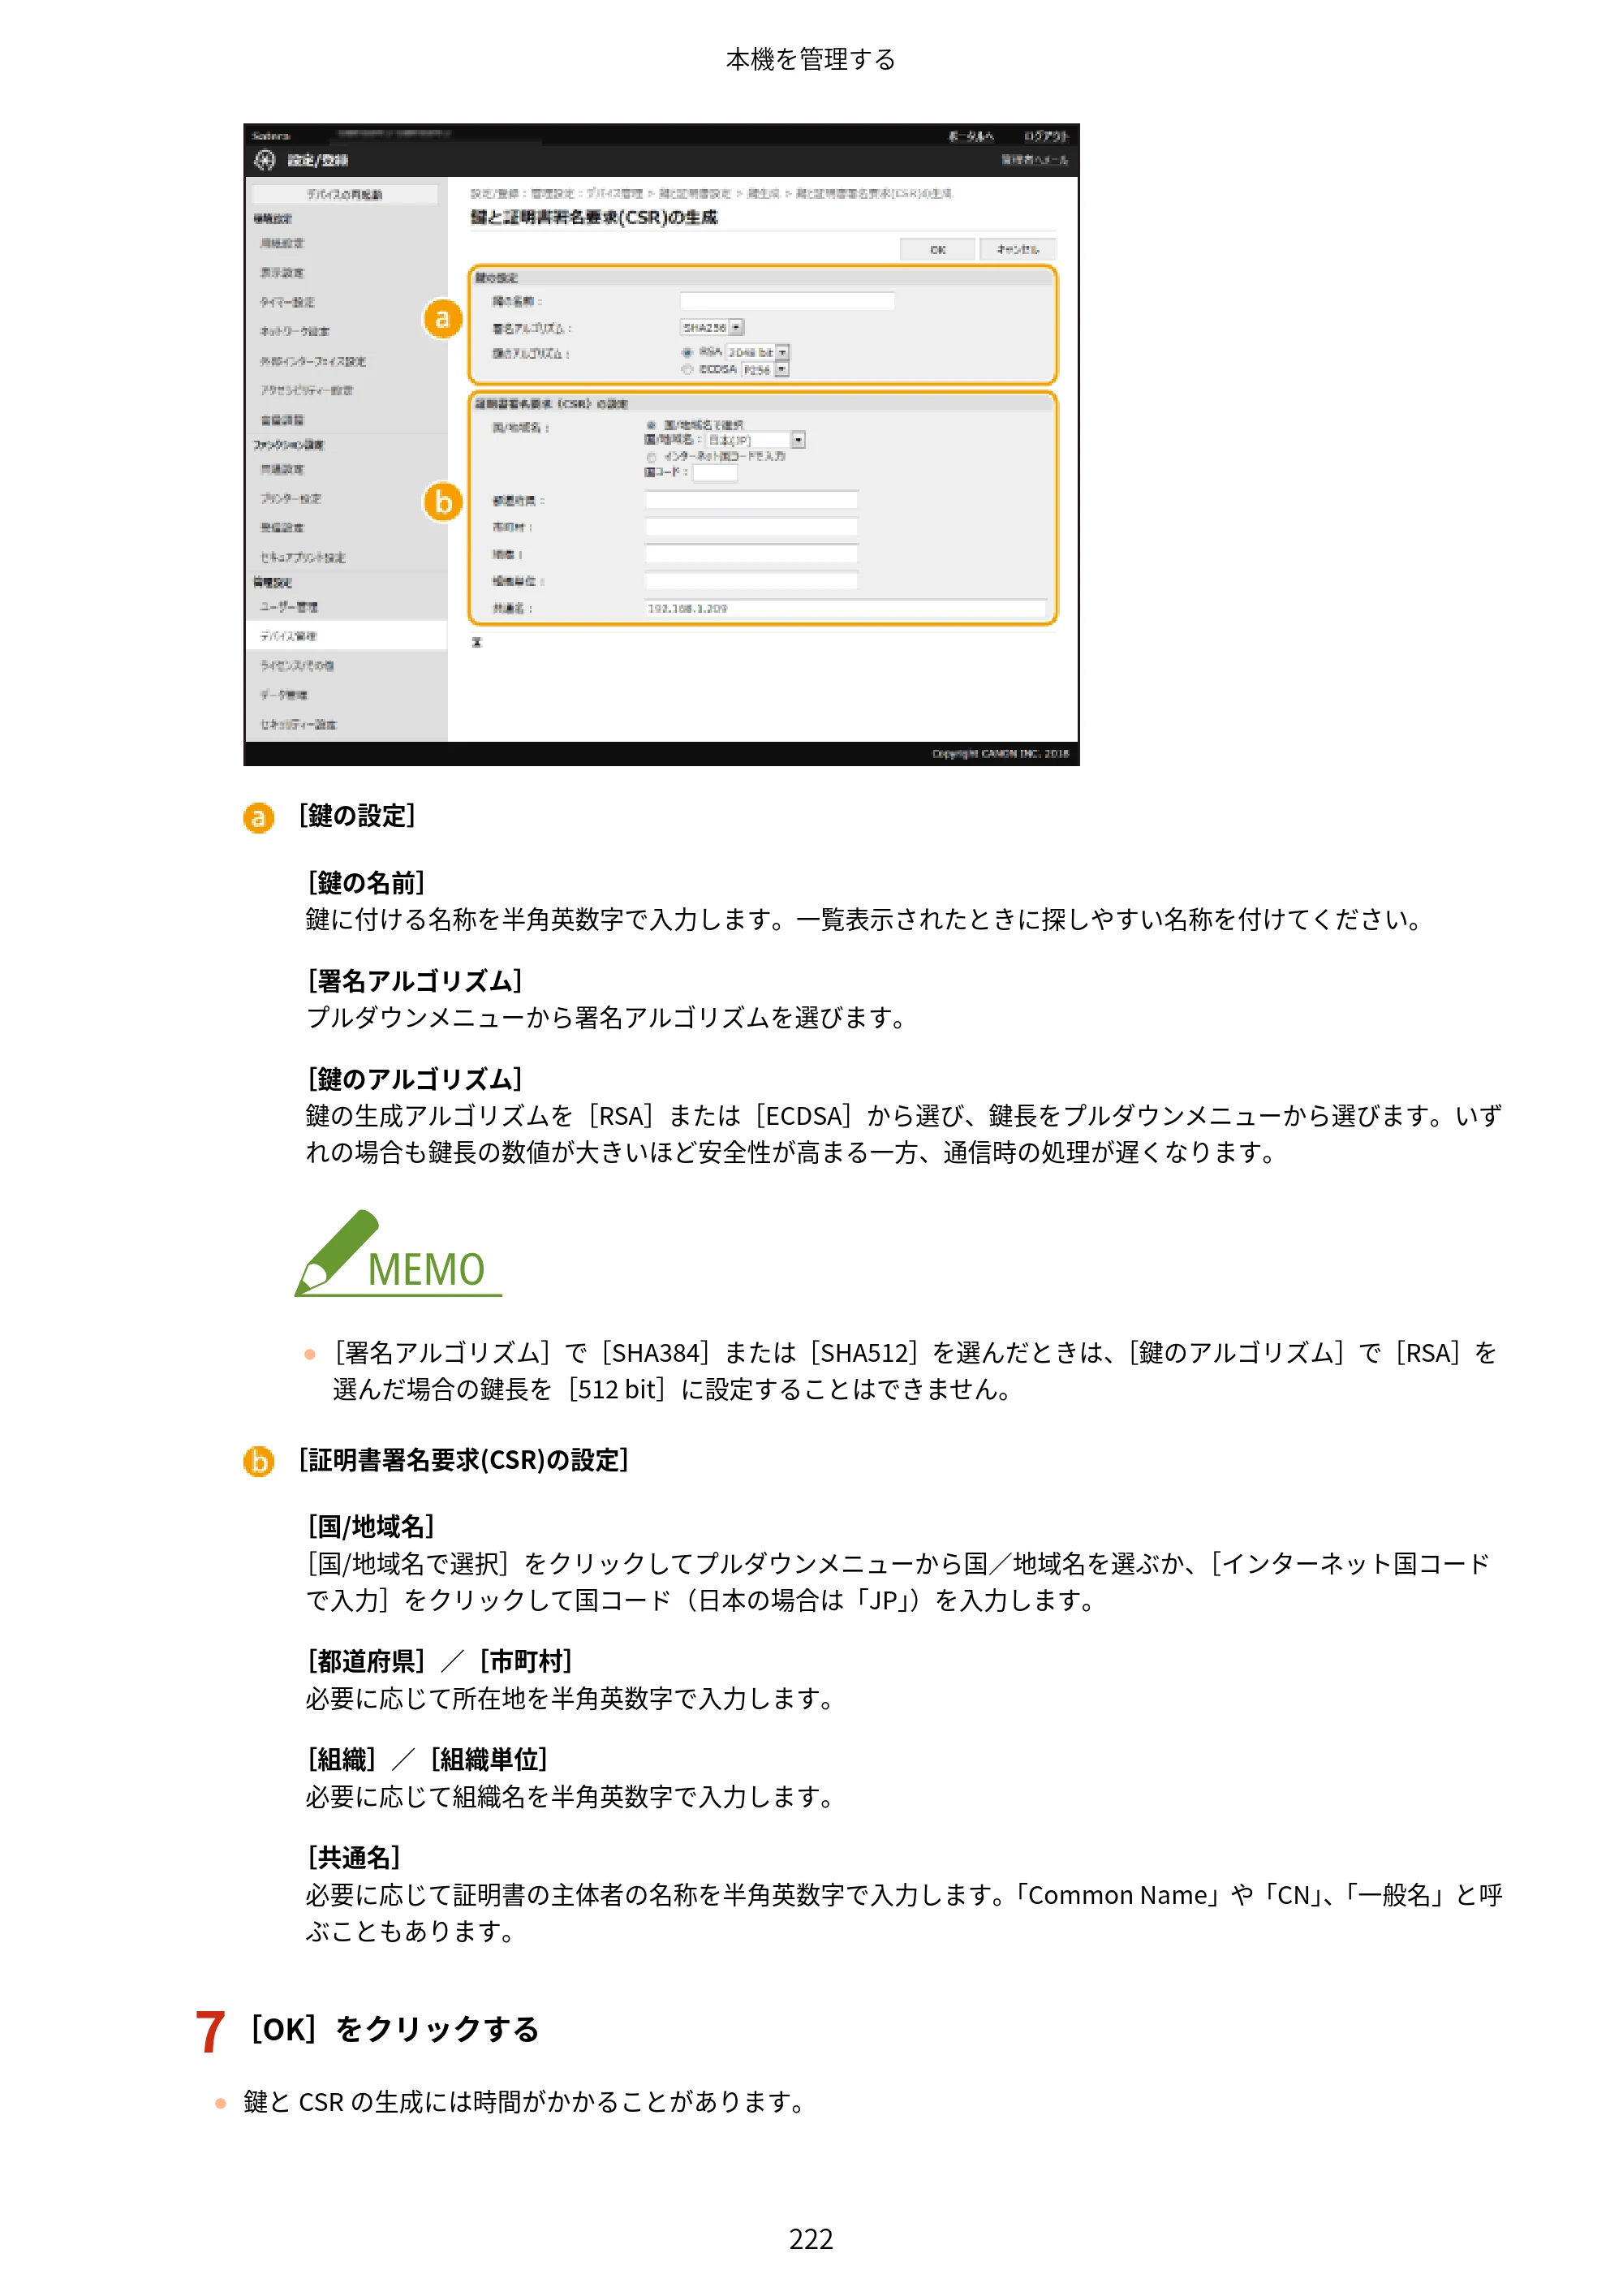Viewport: 1623px width, 2296px height.
Task: Click the 国コード input field
Action: point(715,473)
